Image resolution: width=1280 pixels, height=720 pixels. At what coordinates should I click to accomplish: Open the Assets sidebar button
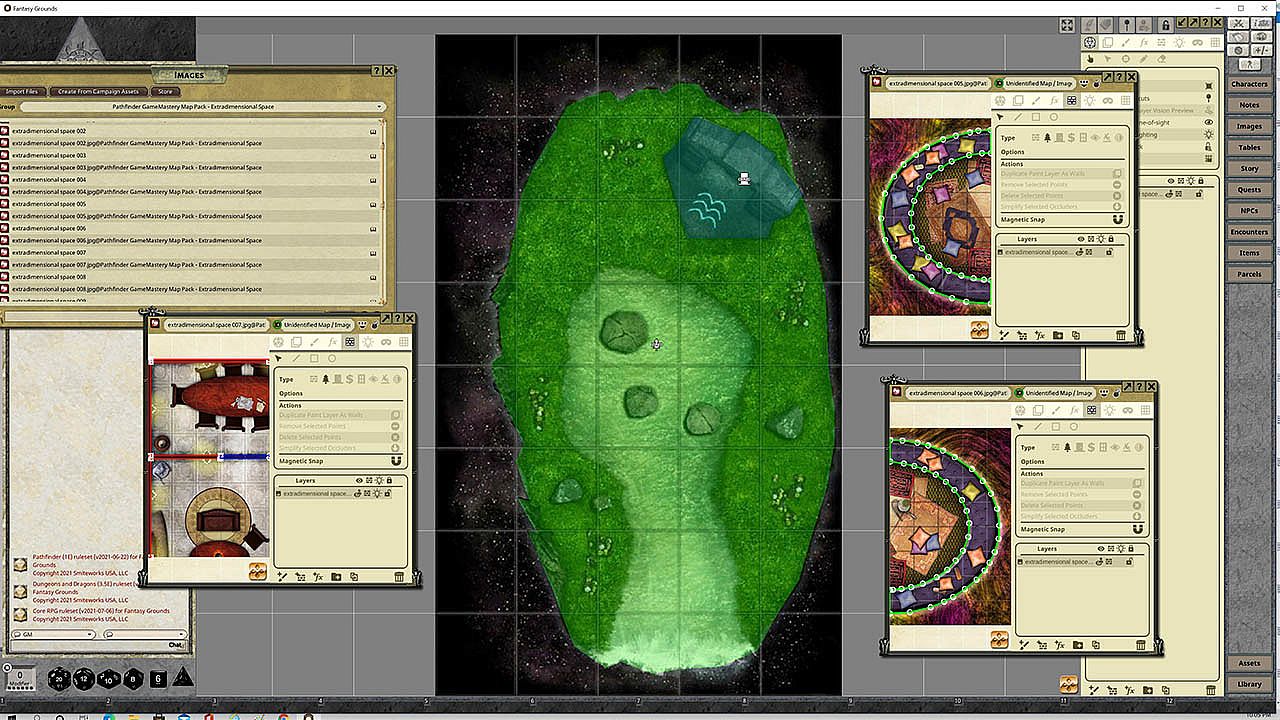(x=1249, y=663)
